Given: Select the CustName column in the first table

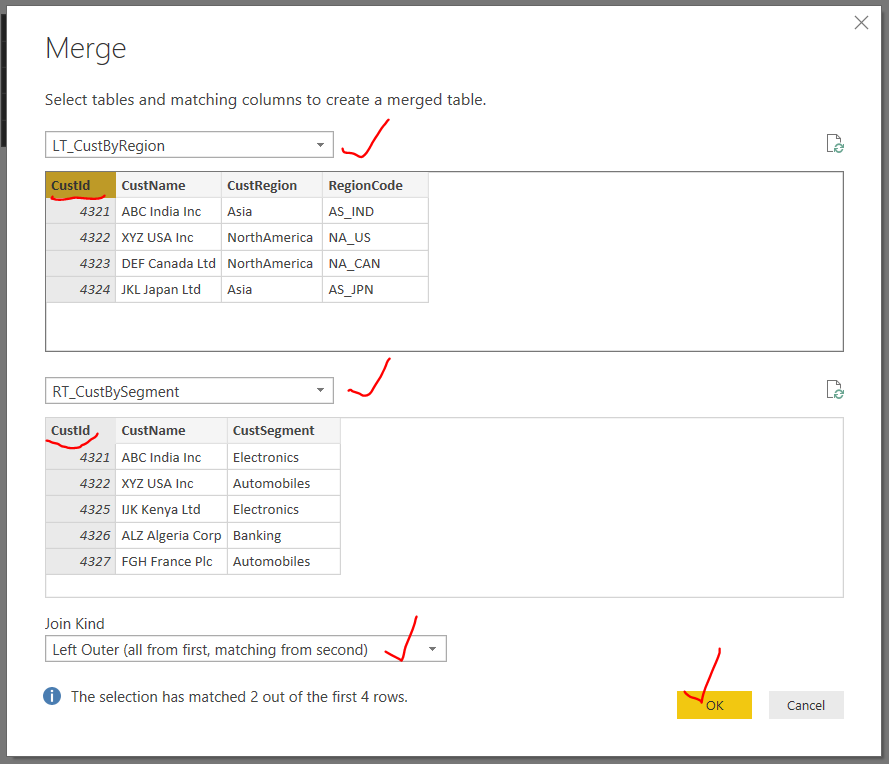Looking at the screenshot, I should 167,185.
